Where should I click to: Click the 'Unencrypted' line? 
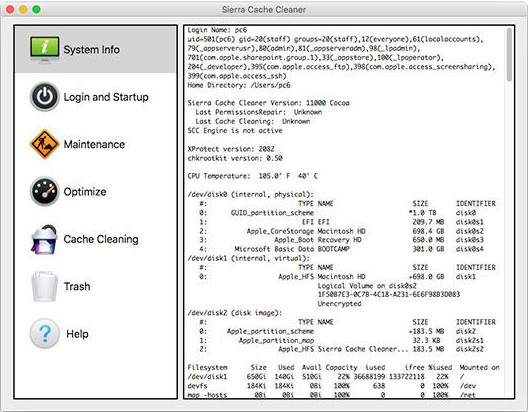339,304
